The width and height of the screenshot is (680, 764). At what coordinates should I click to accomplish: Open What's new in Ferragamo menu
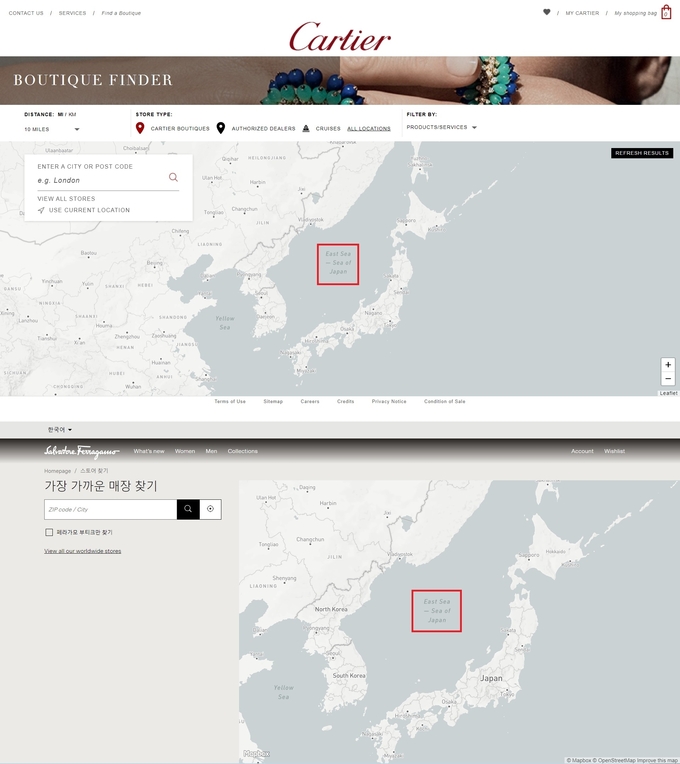coord(149,451)
